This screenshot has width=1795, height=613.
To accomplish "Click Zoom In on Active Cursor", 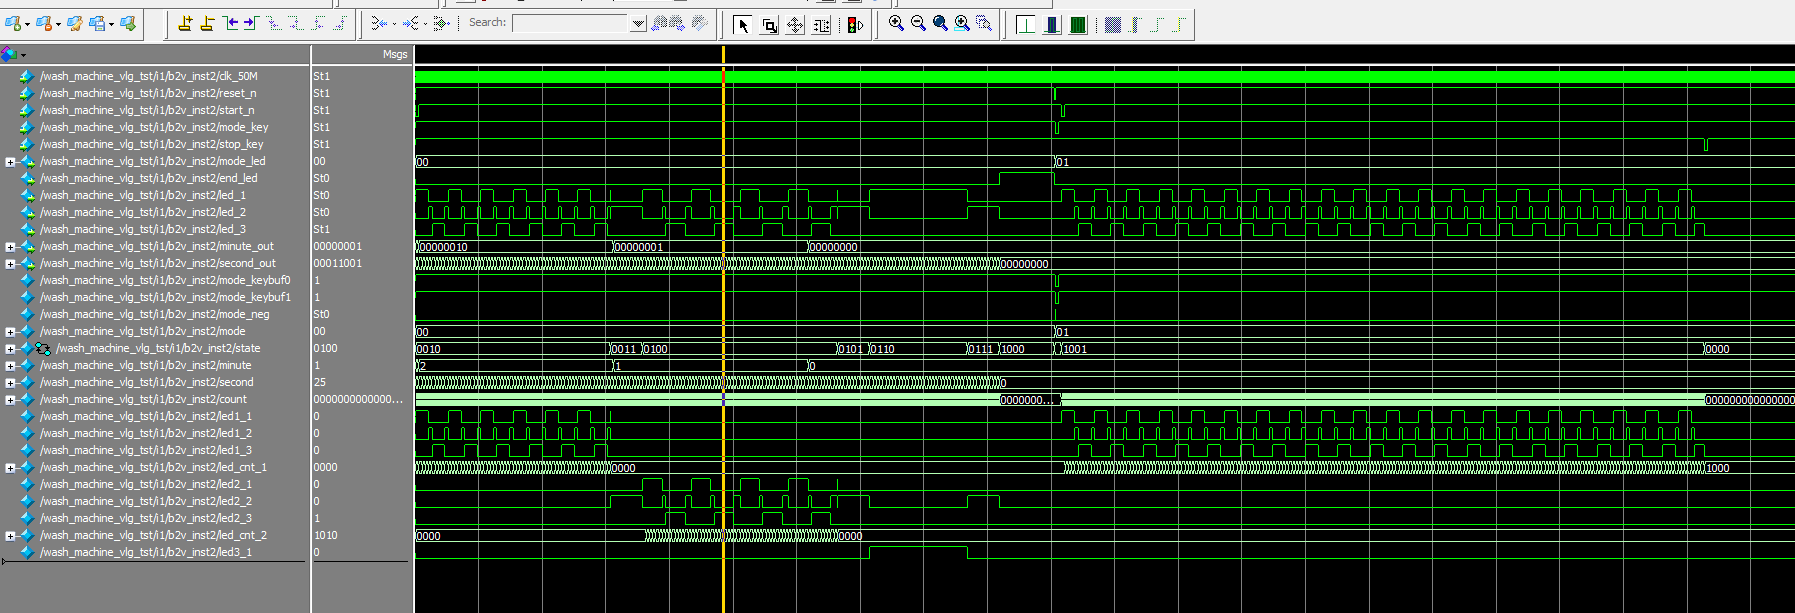I will pyautogui.click(x=962, y=23).
